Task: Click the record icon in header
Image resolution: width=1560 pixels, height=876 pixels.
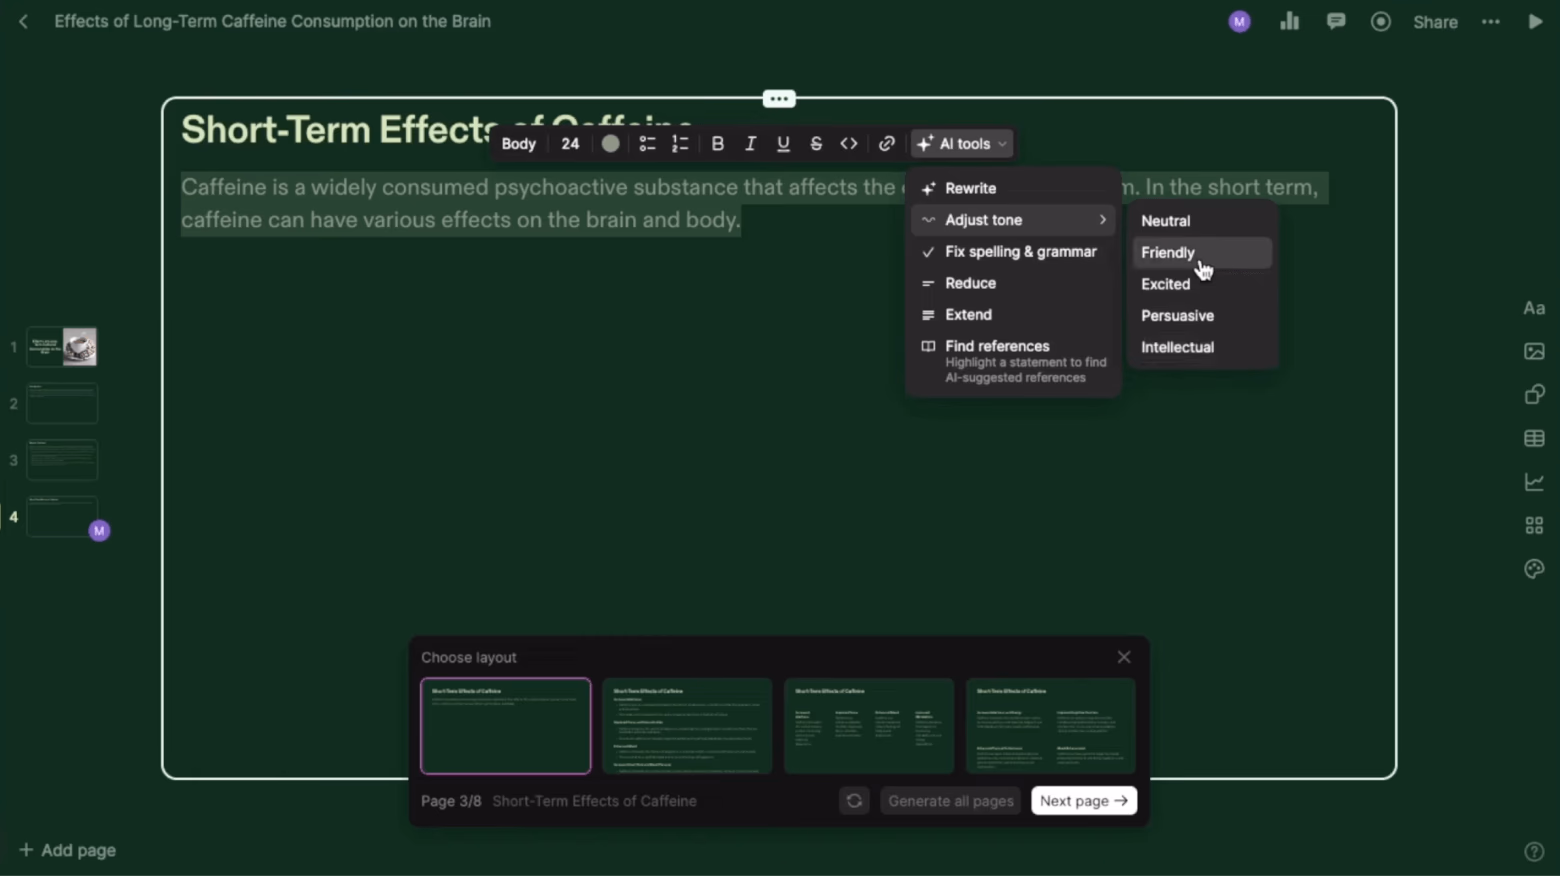Action: [1380, 21]
